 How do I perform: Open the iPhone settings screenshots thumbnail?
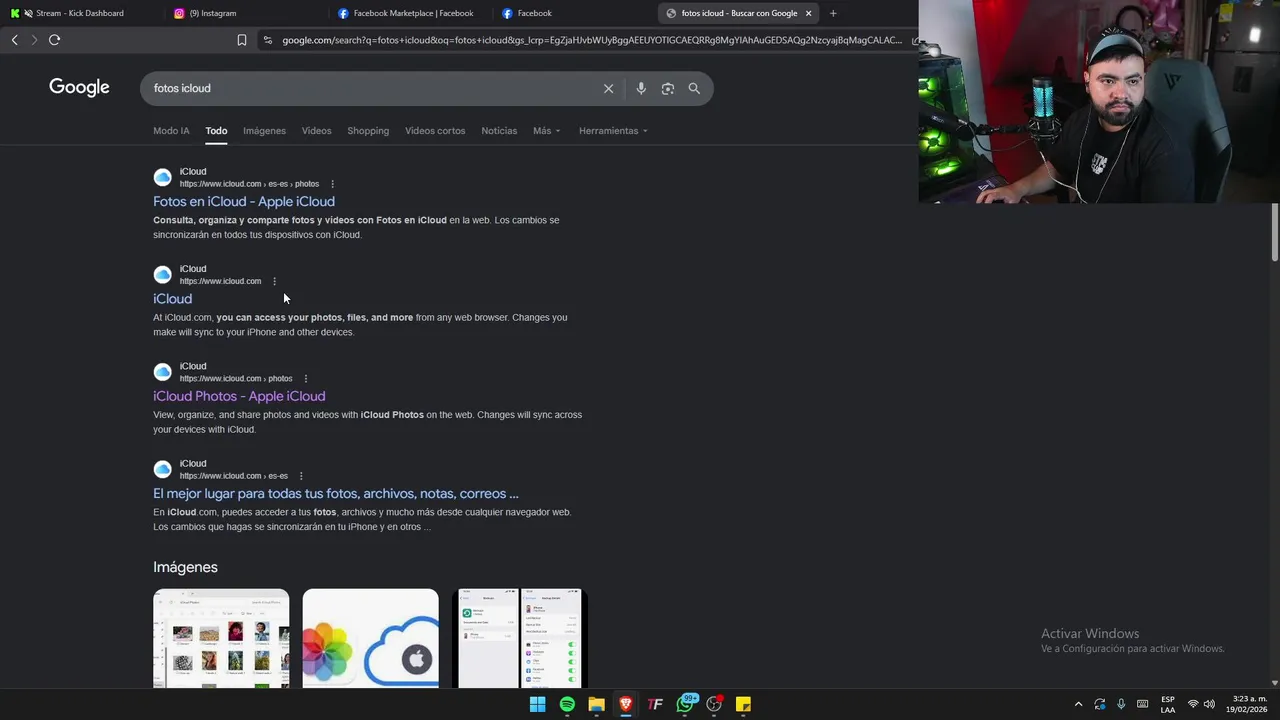(519, 638)
